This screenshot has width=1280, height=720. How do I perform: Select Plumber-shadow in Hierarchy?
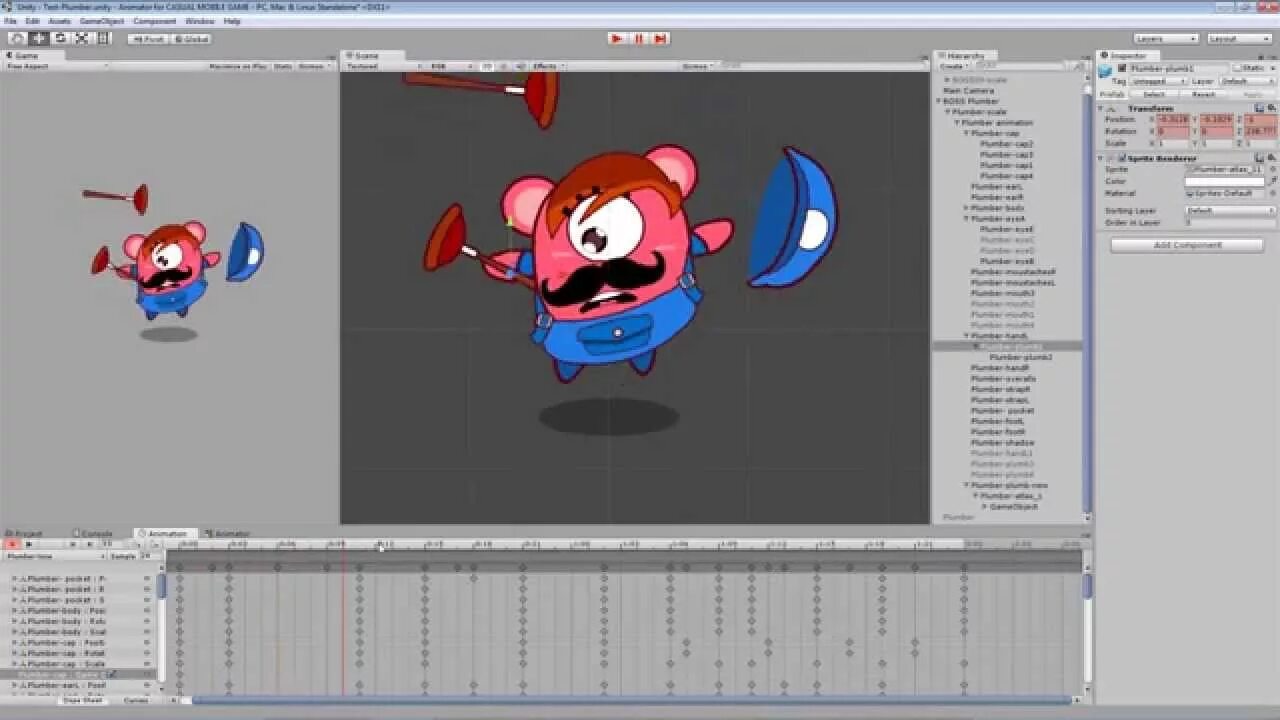tap(1002, 442)
